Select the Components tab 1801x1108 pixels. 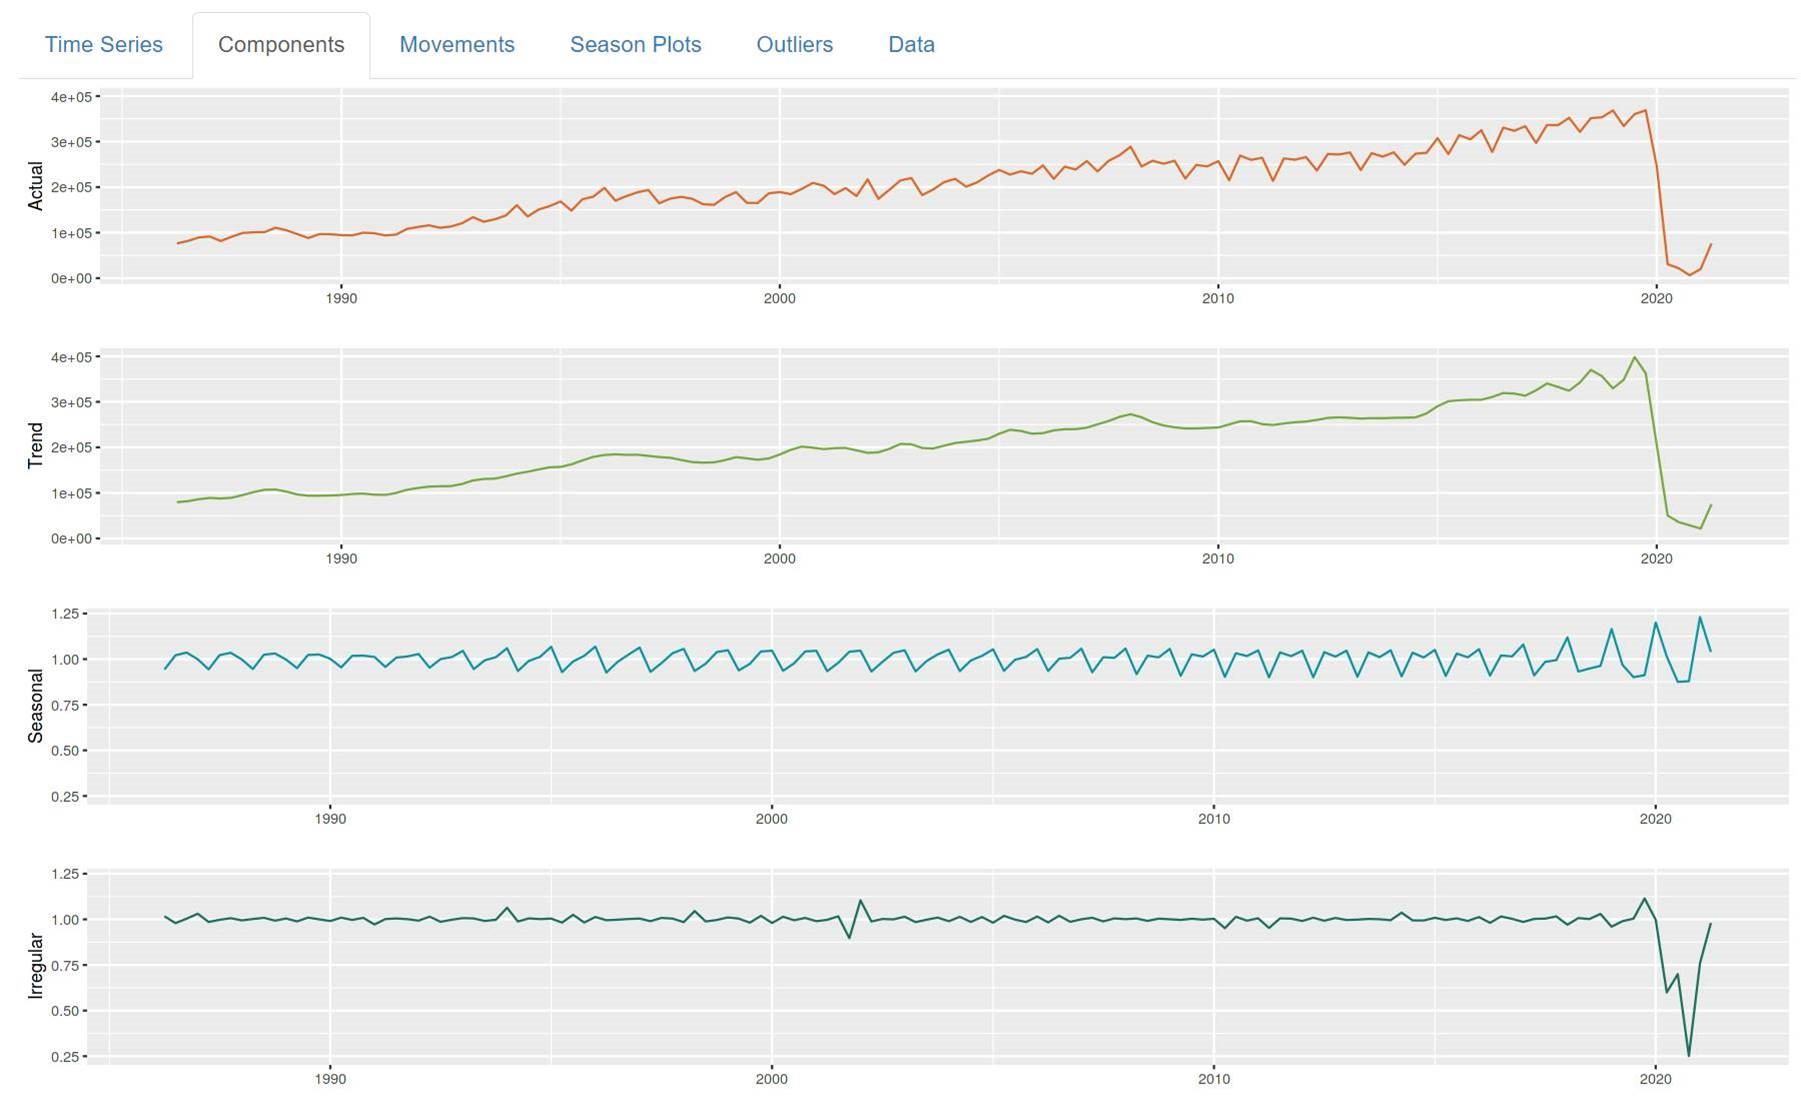281,45
